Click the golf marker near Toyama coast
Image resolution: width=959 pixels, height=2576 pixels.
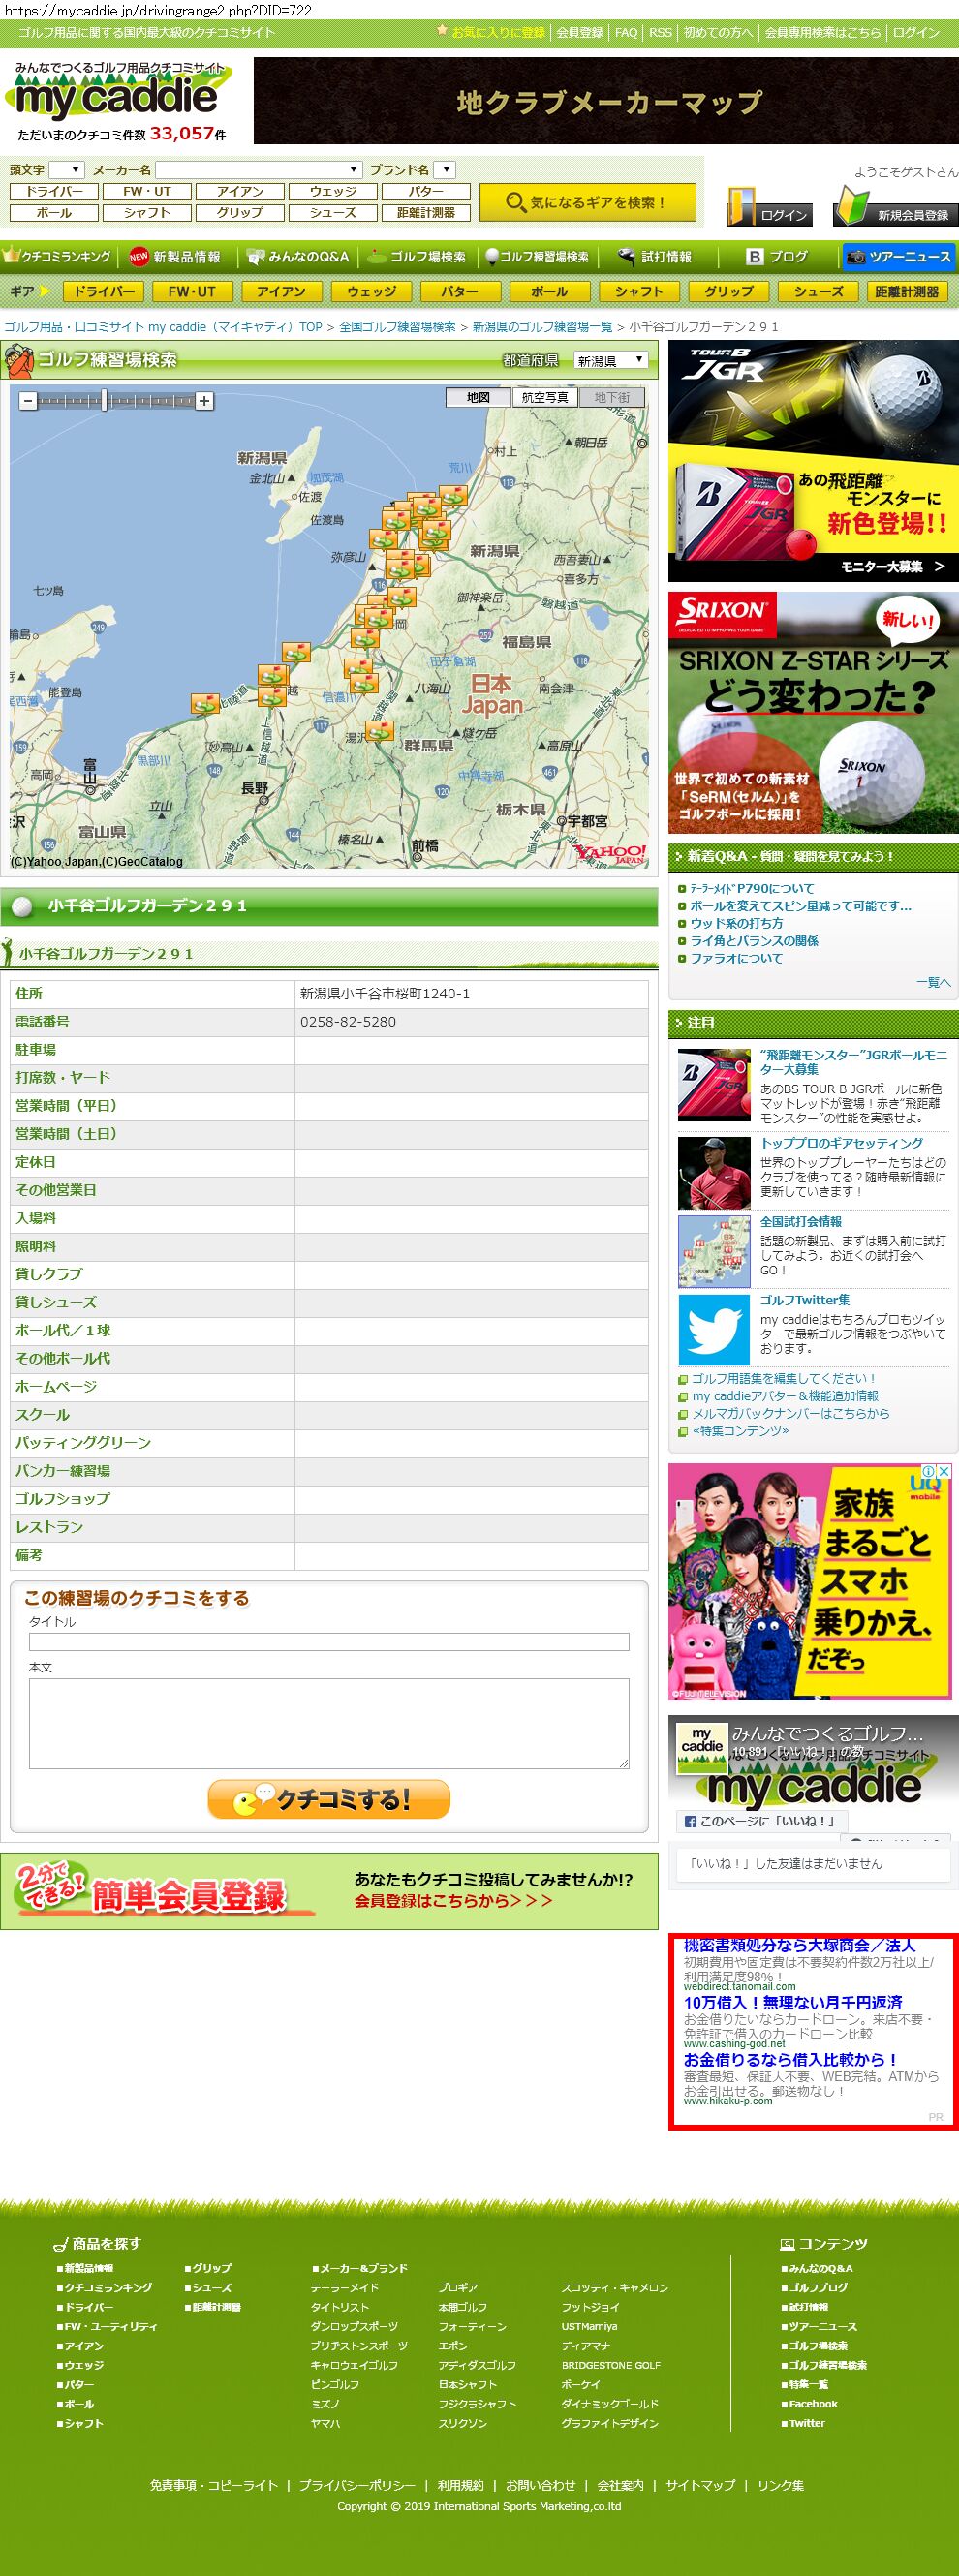pos(205,704)
